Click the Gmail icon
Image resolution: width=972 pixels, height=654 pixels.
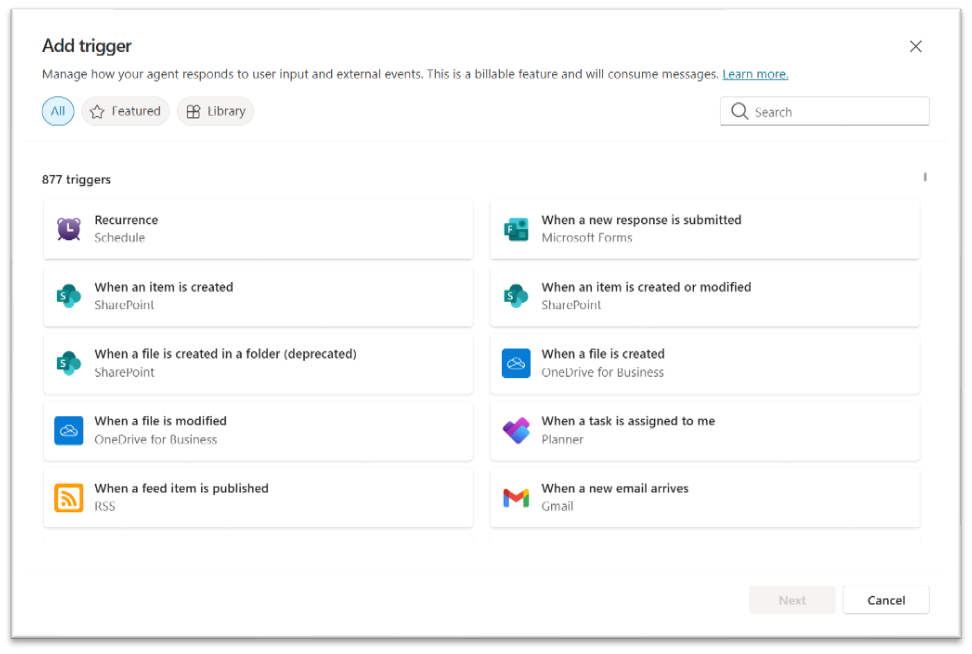[x=515, y=497]
